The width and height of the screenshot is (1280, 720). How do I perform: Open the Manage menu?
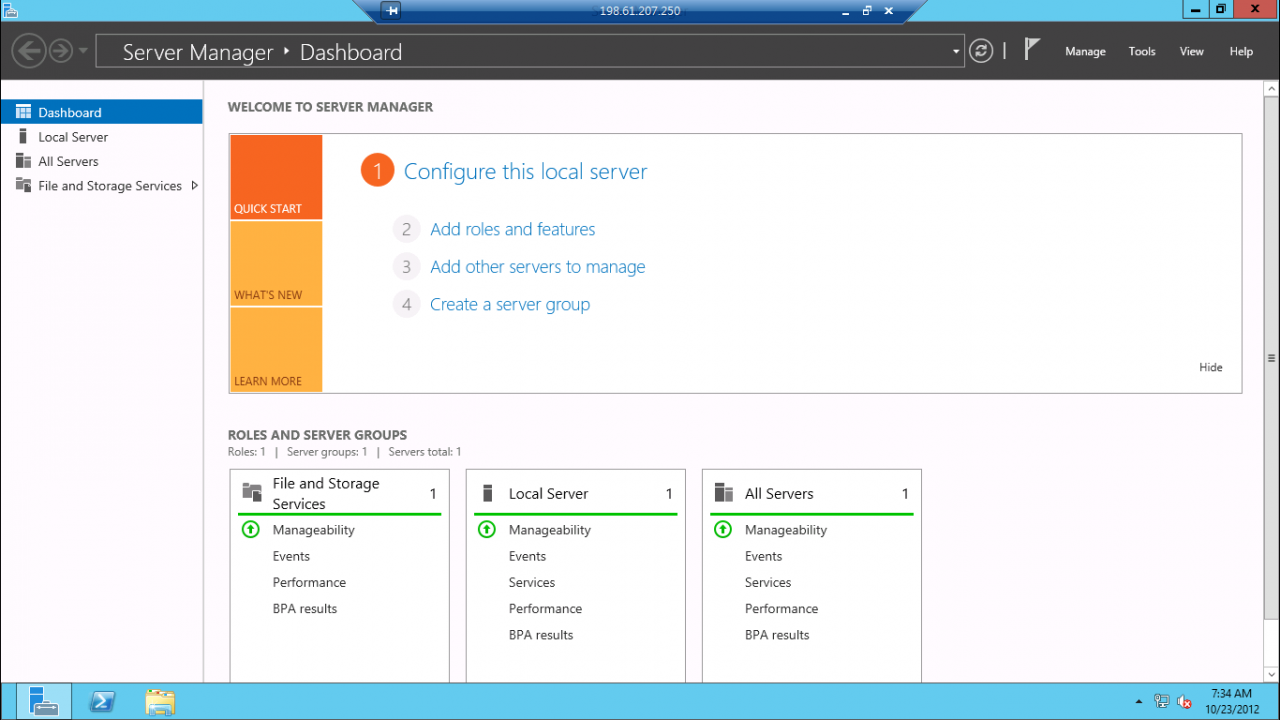click(x=1085, y=52)
